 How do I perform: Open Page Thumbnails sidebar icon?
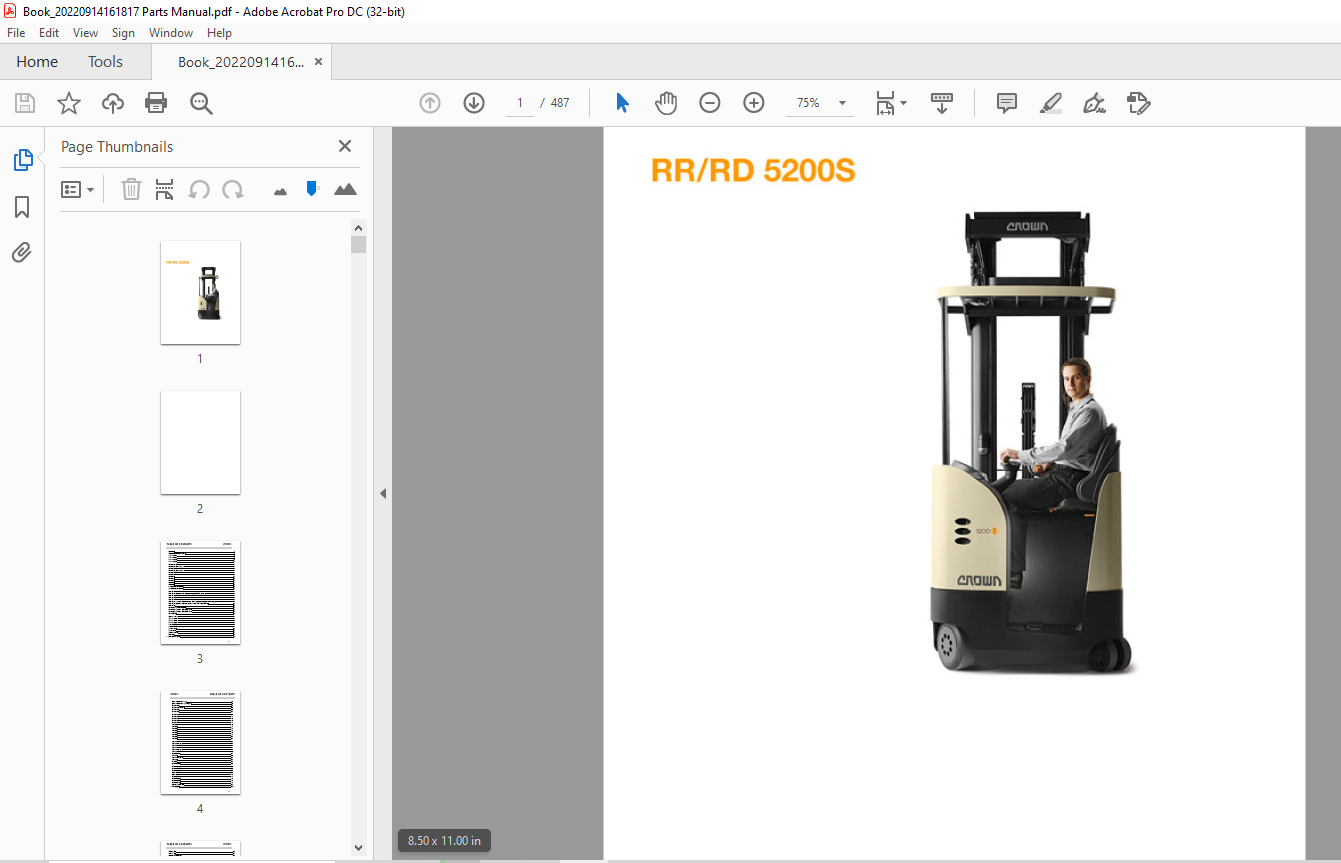22,160
